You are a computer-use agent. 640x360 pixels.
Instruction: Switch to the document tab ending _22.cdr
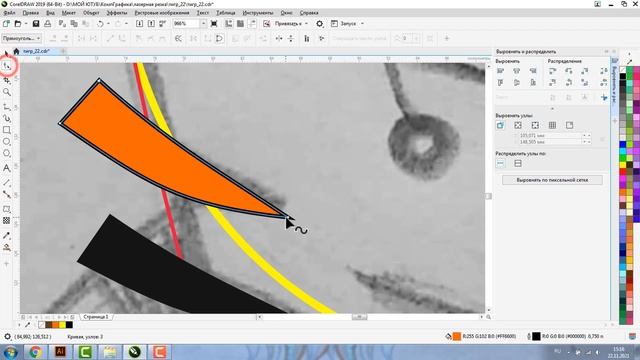36,51
